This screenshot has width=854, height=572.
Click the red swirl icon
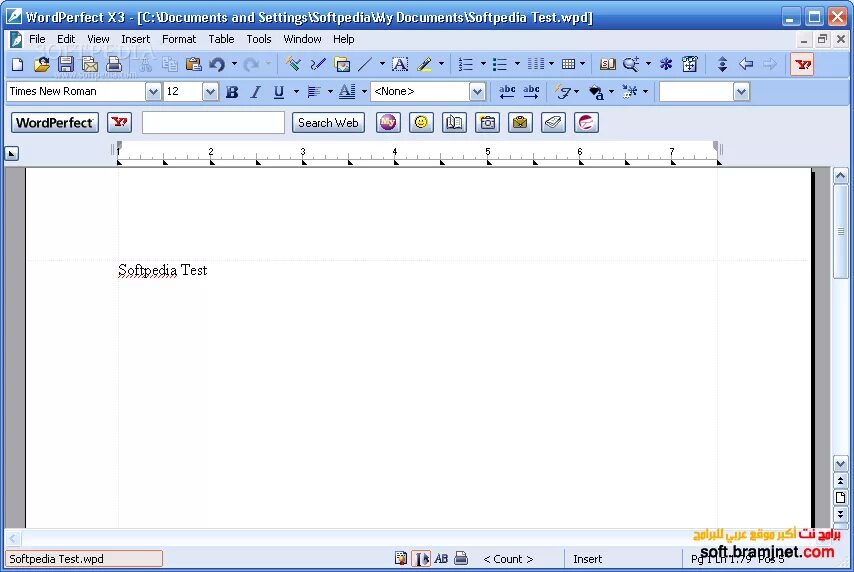click(x=586, y=123)
